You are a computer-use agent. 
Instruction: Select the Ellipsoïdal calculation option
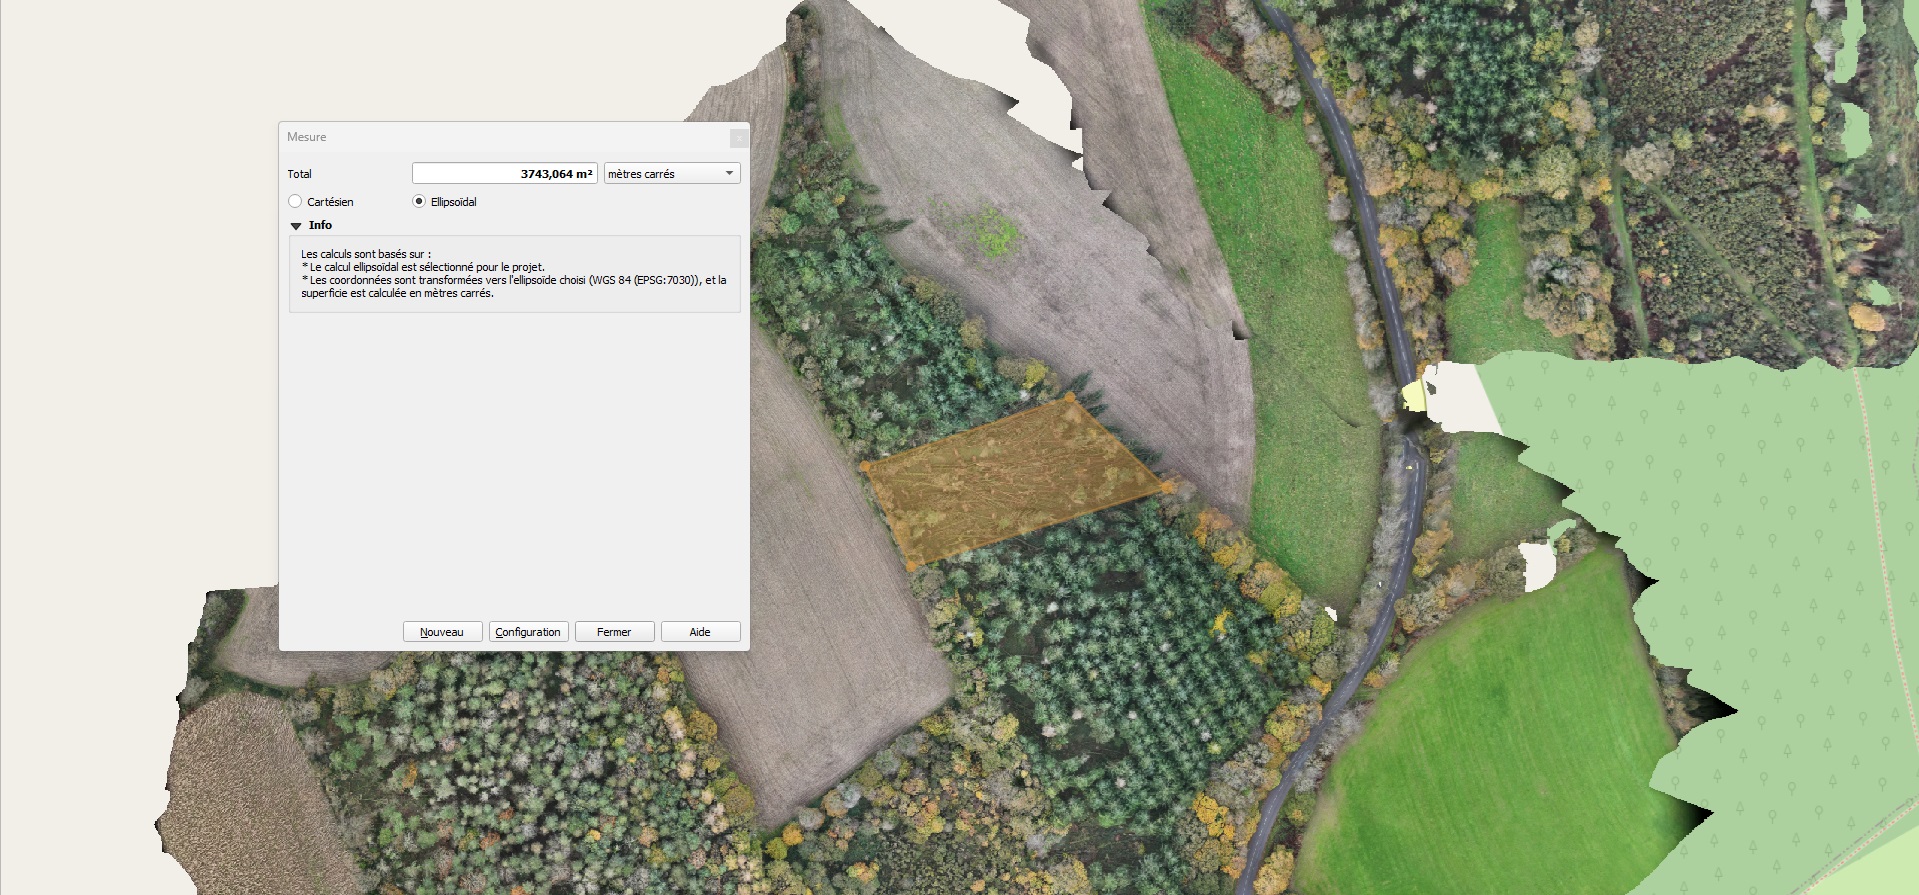coord(419,202)
